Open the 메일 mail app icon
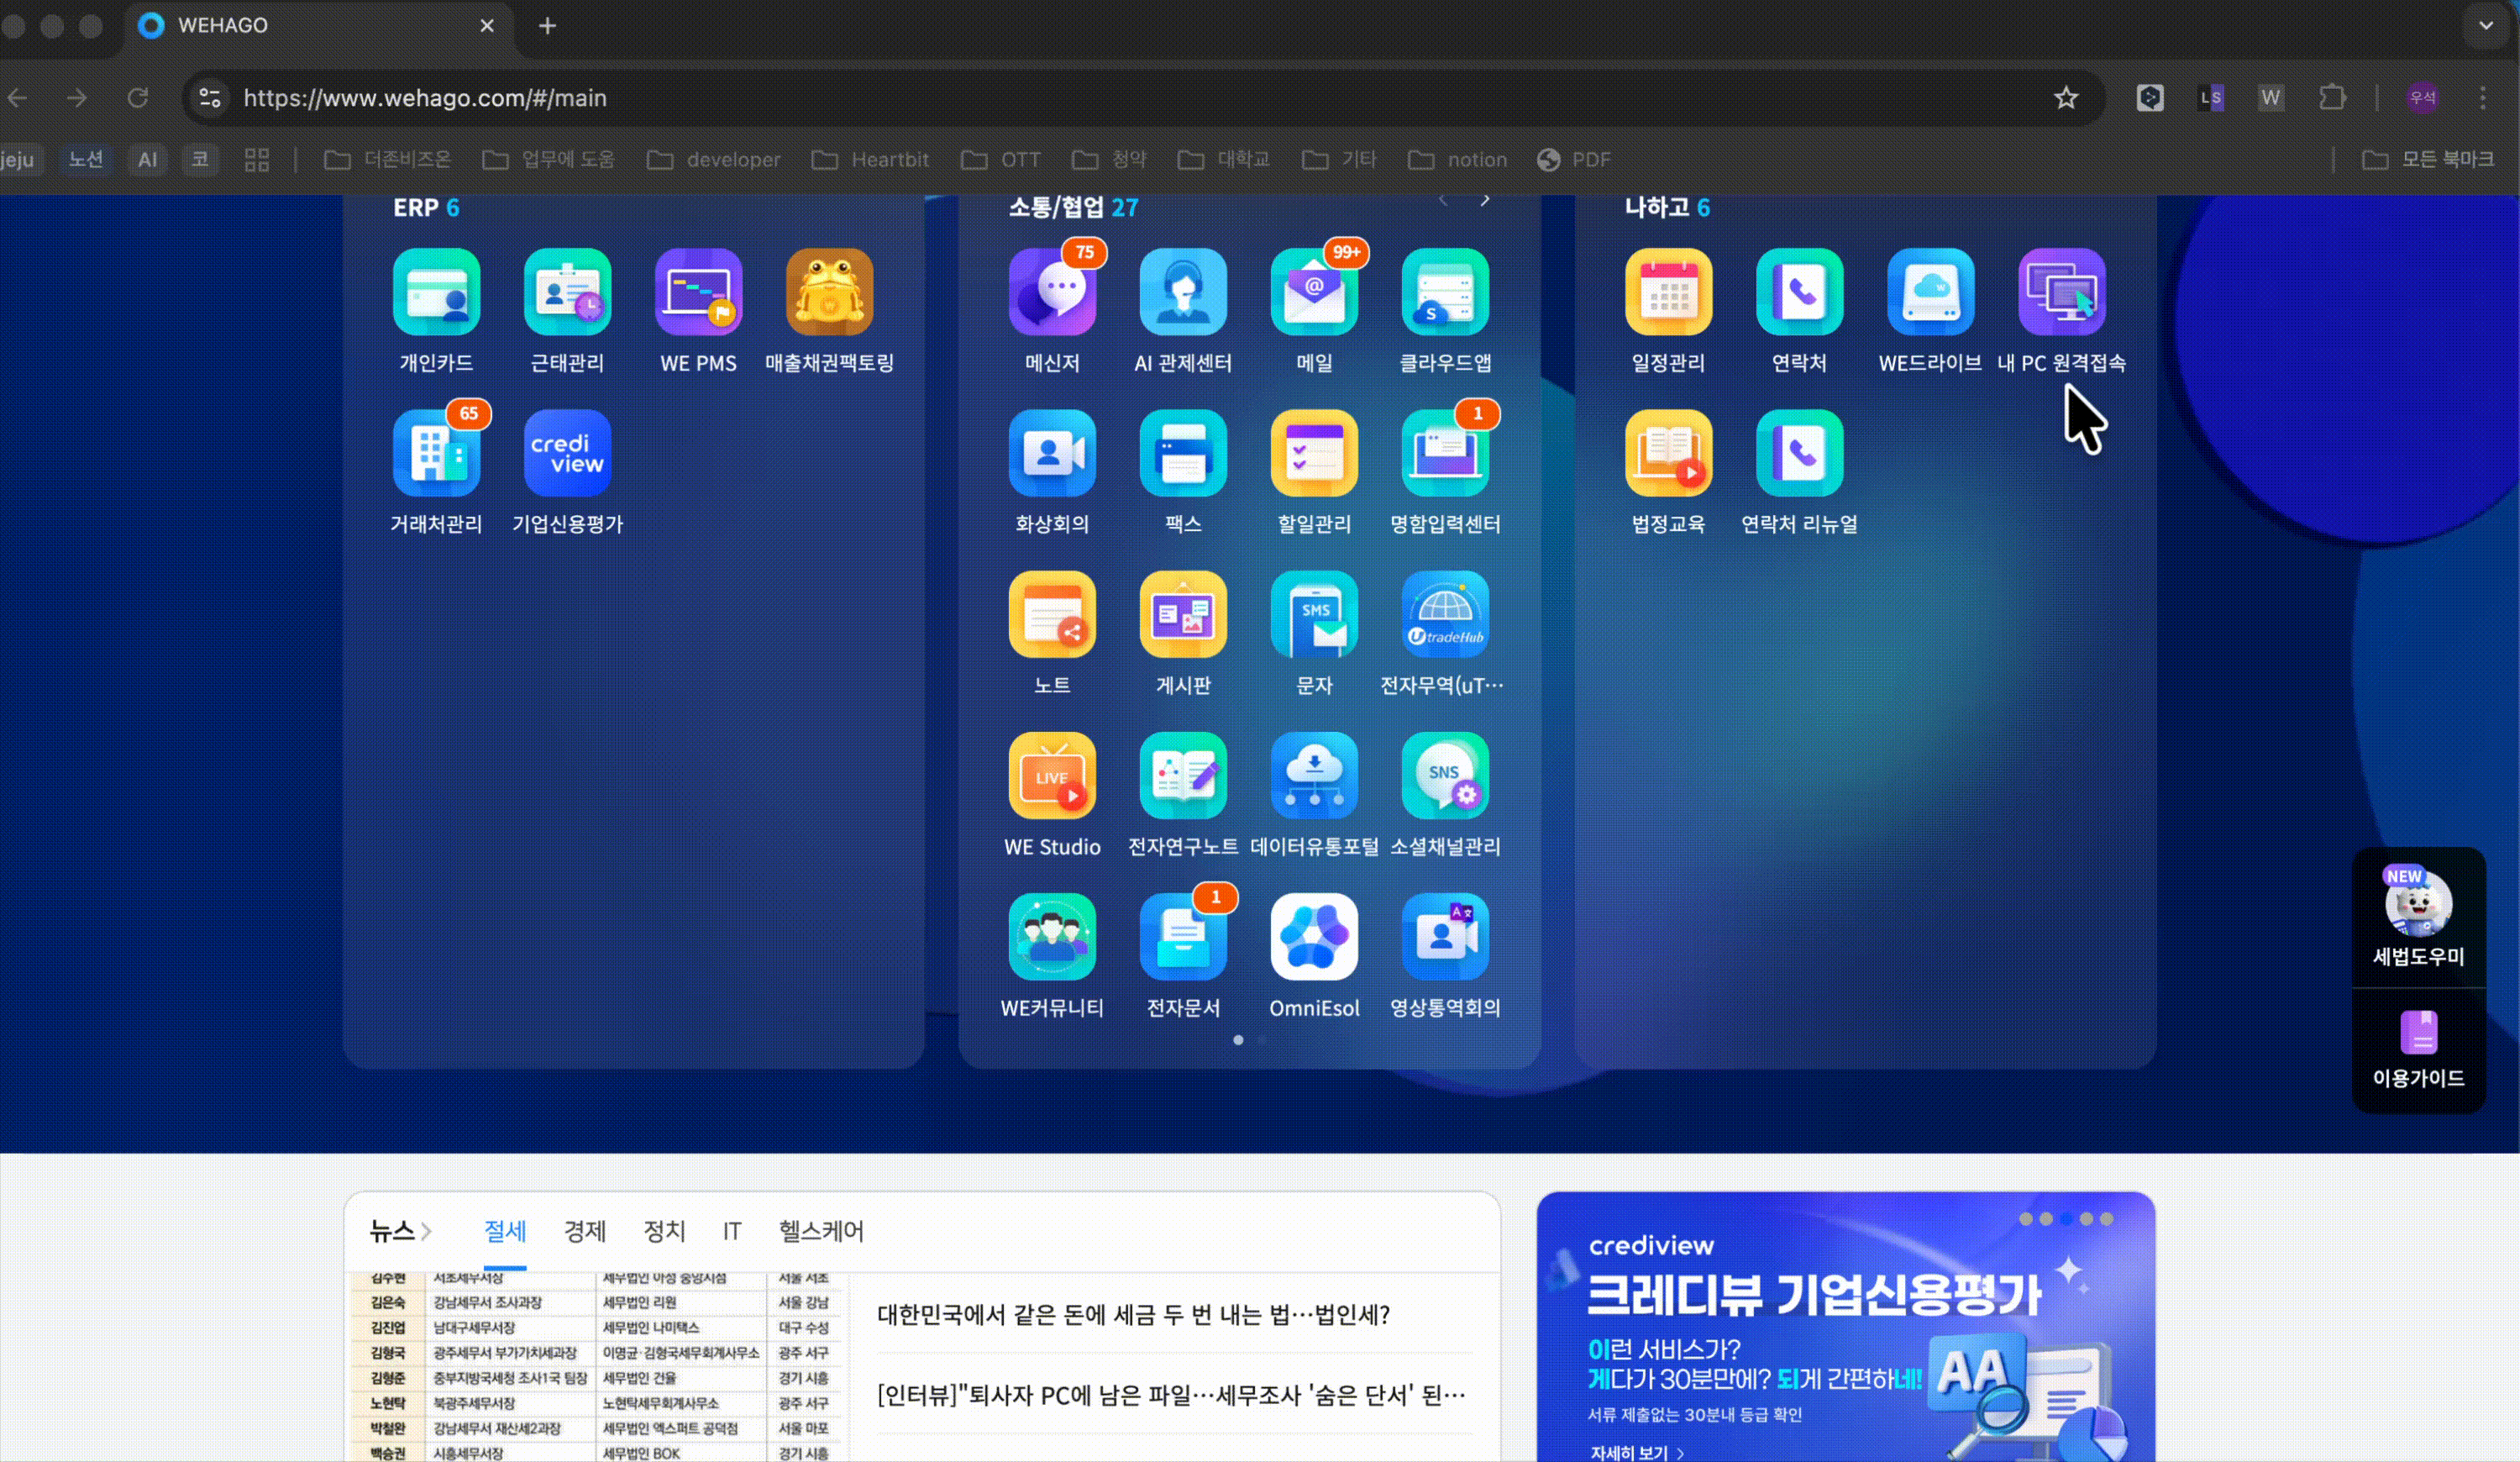The image size is (2520, 1462). pyautogui.click(x=1313, y=293)
